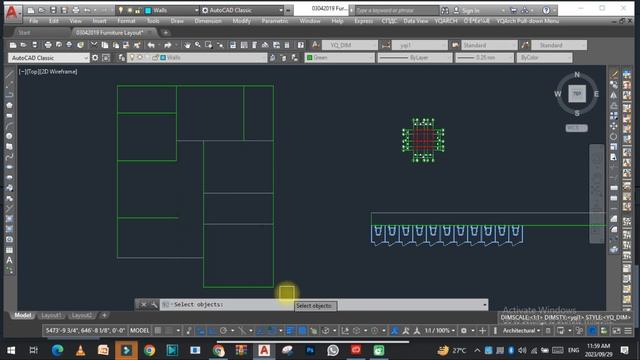Open the AutoCAD application menu logo
The image size is (640, 360).
tap(13, 12)
